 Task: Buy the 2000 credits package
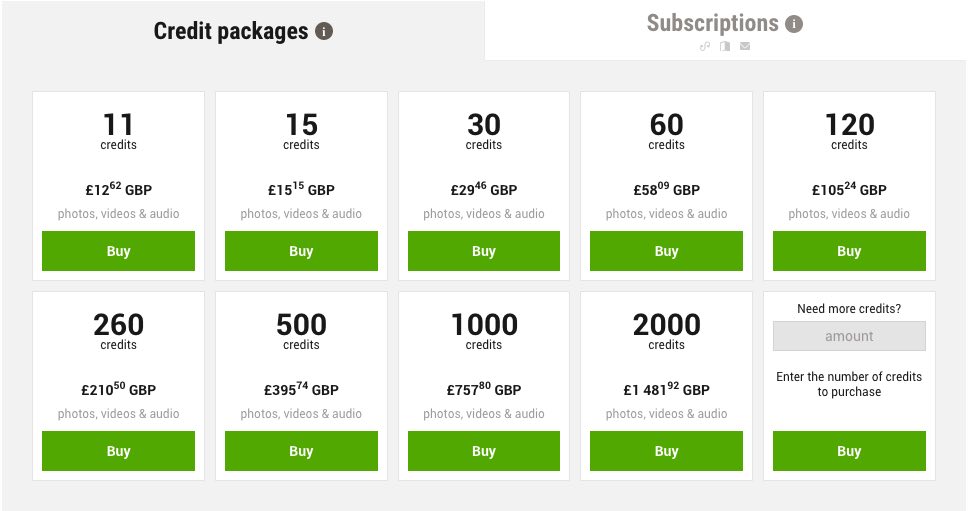coord(666,451)
